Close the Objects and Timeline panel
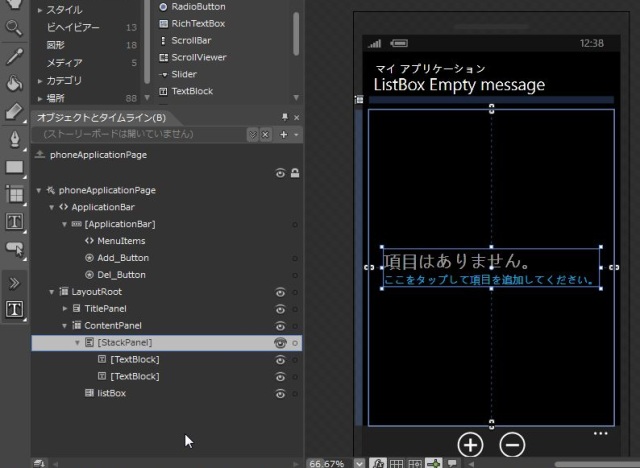Screen dimensions: 640x468 [x=297, y=118]
